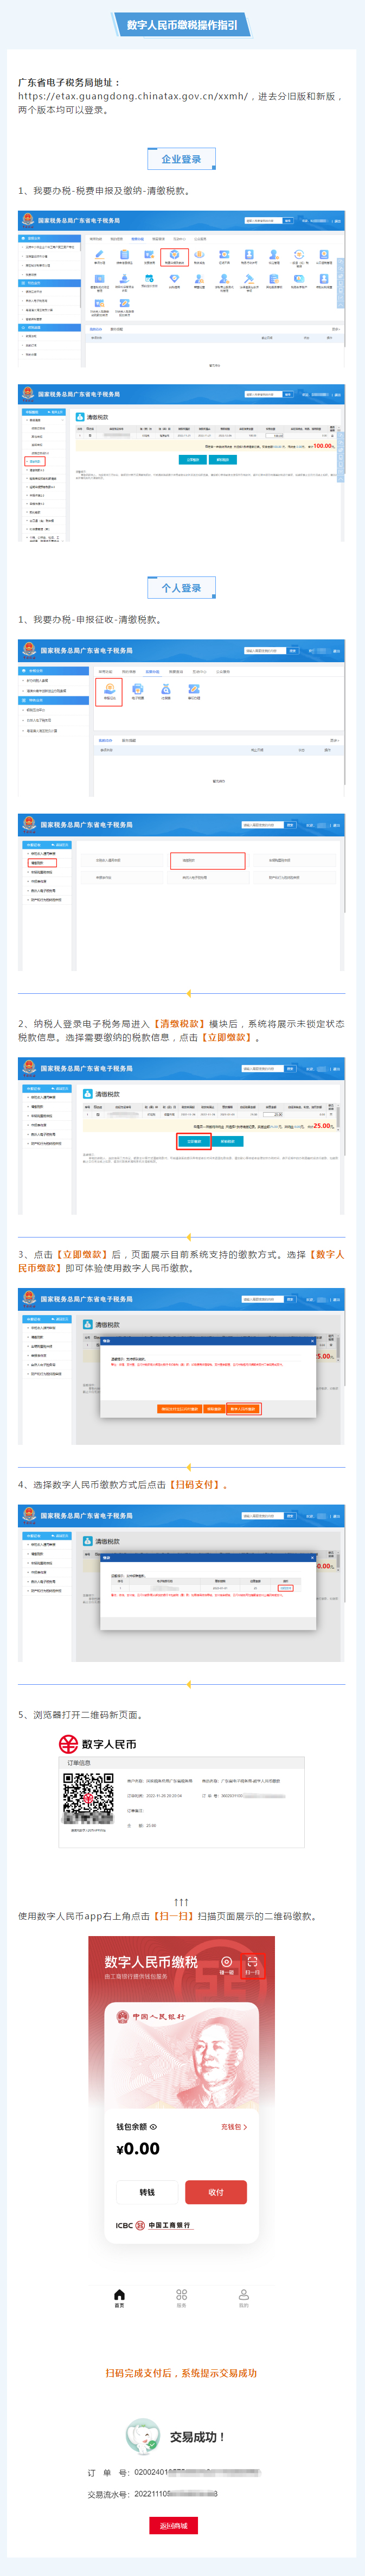
Task: Click the 数字人民币缴税操作指引 title banner
Action: 182,25
